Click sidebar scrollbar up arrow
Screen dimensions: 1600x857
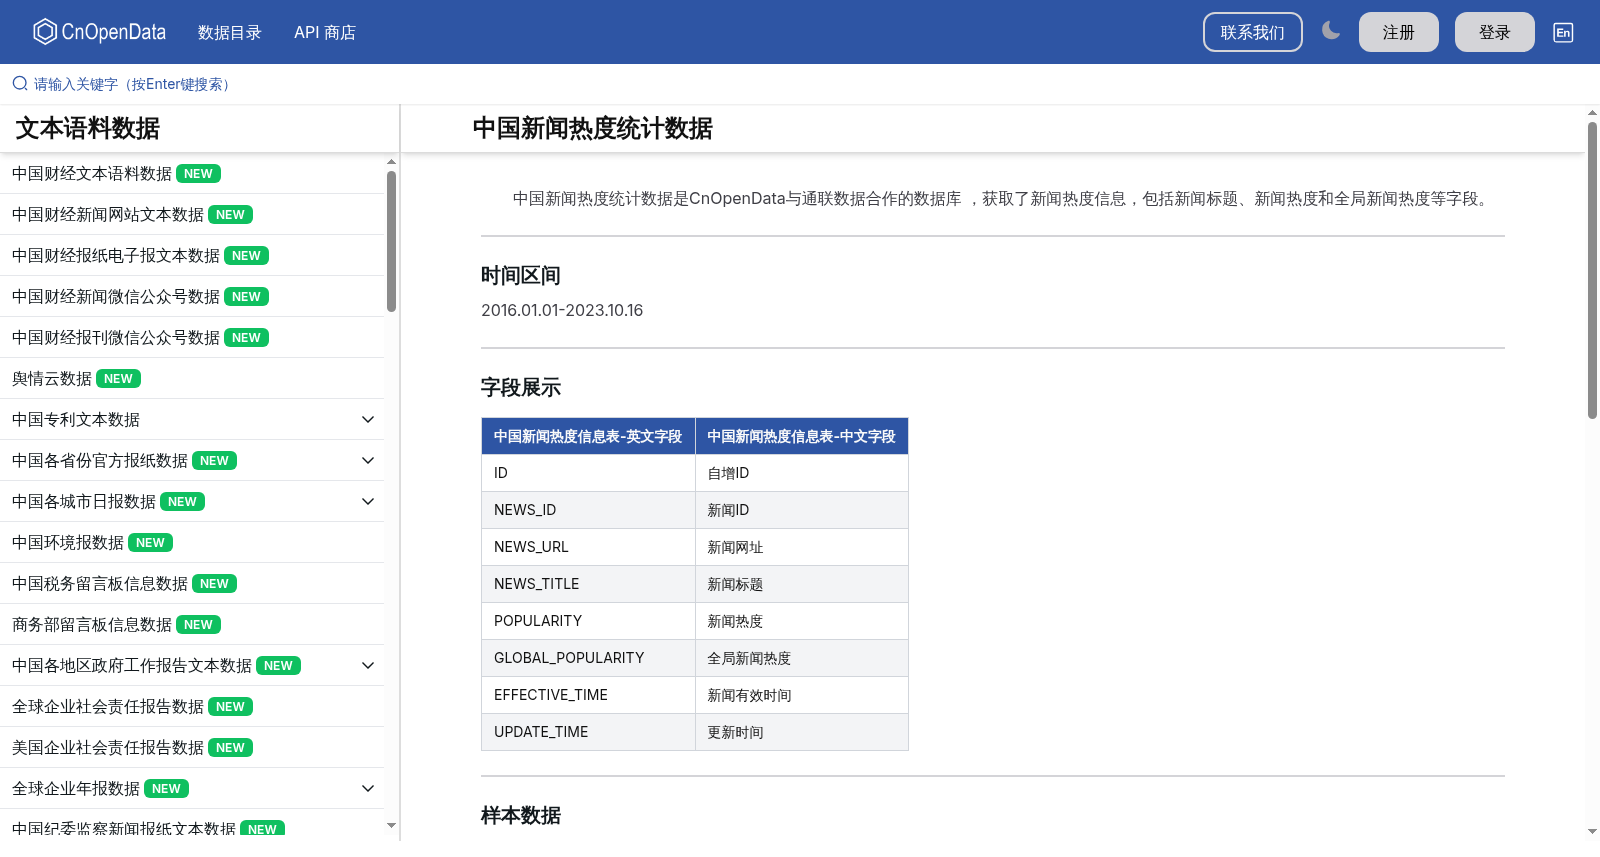pyautogui.click(x=391, y=161)
